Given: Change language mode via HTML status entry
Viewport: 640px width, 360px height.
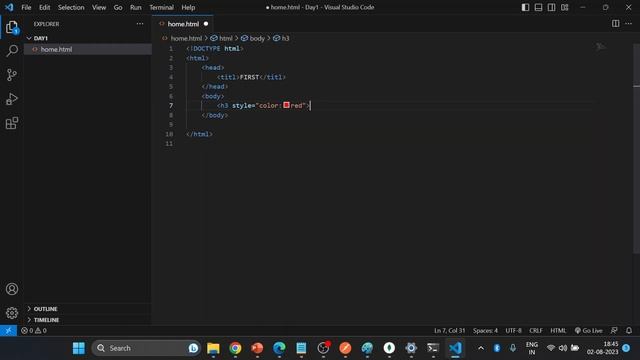Looking at the screenshot, I should point(558,331).
